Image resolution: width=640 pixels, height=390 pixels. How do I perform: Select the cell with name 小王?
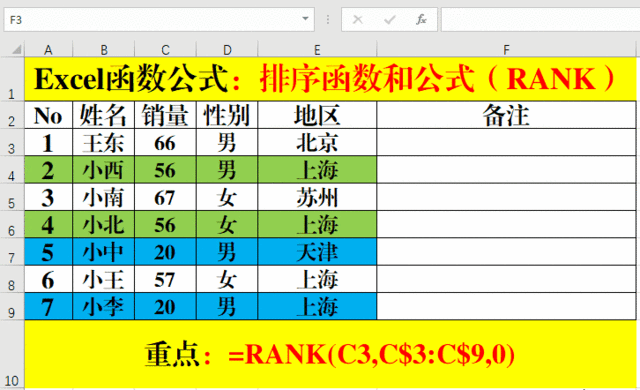point(104,279)
